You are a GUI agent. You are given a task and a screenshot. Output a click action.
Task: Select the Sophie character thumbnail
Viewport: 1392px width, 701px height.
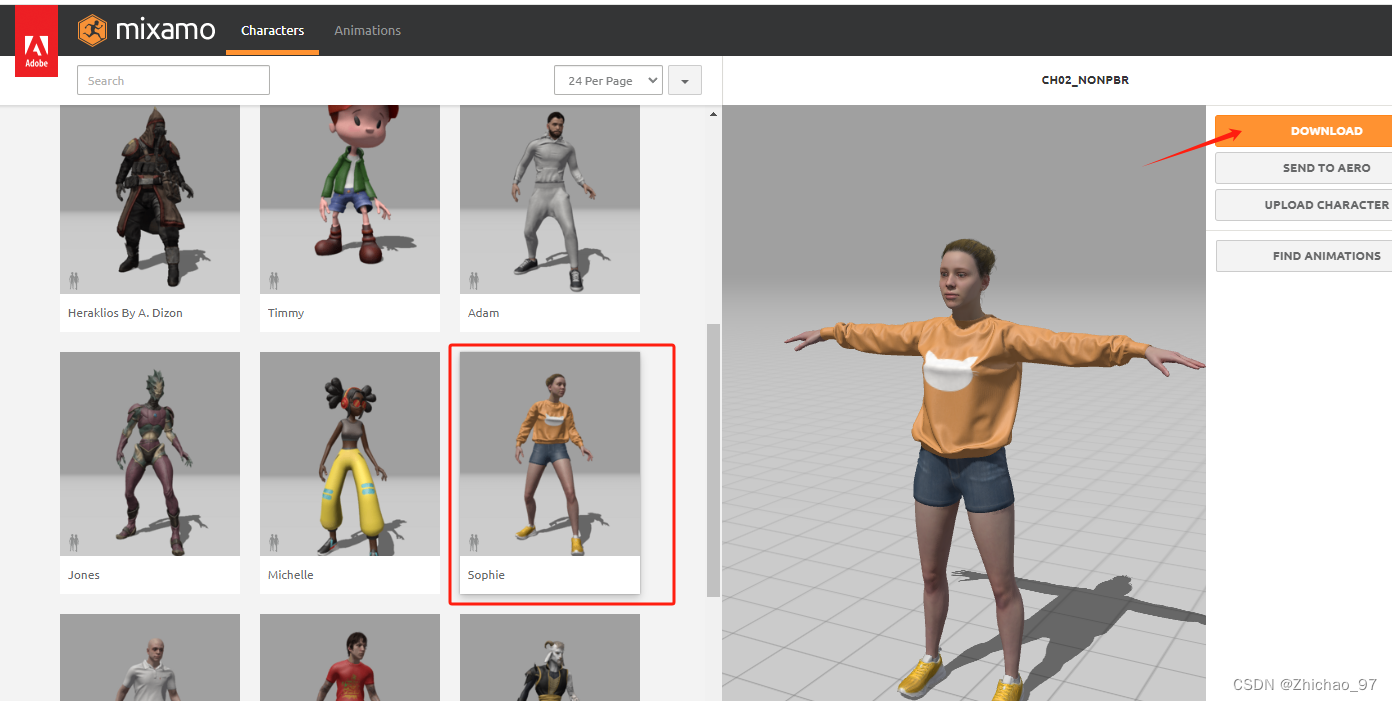pyautogui.click(x=550, y=454)
